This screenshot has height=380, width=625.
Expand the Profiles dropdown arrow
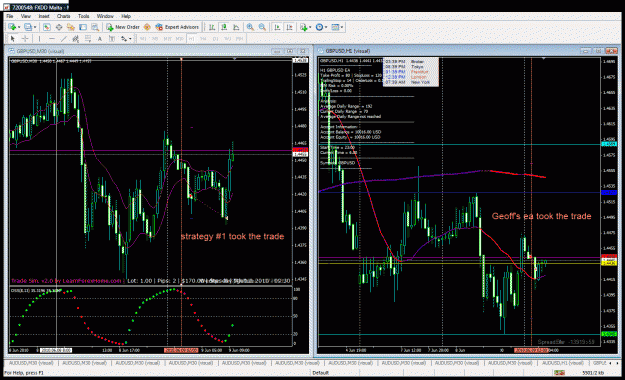(35, 28)
